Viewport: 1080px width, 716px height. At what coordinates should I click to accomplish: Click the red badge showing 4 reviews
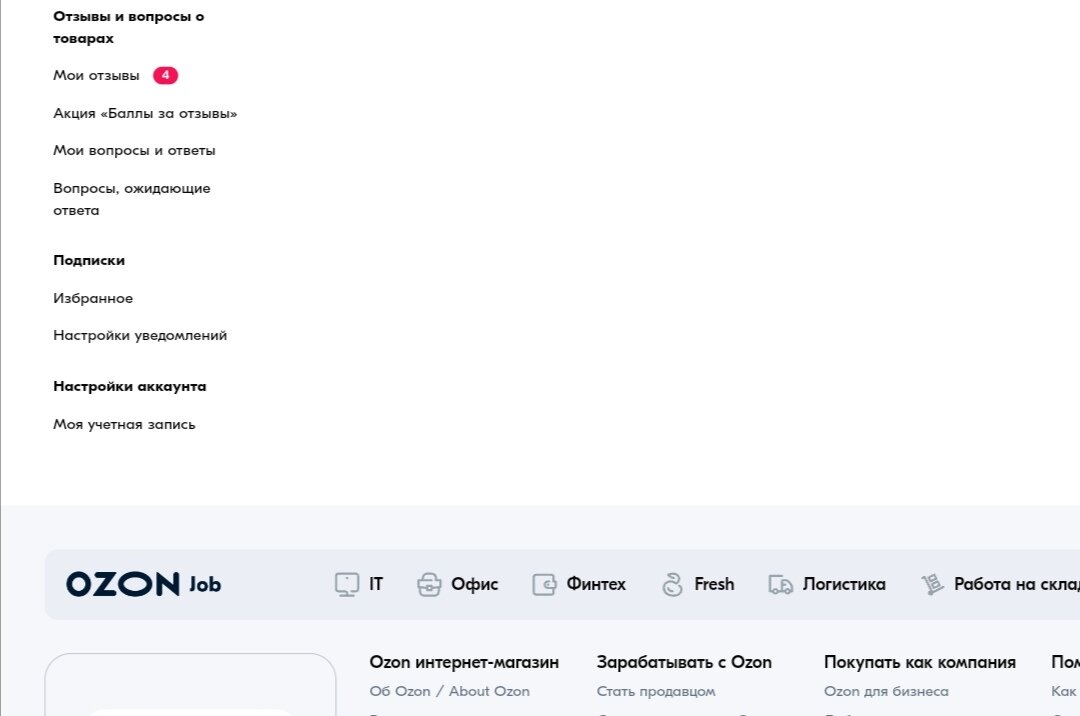pyautogui.click(x=165, y=74)
